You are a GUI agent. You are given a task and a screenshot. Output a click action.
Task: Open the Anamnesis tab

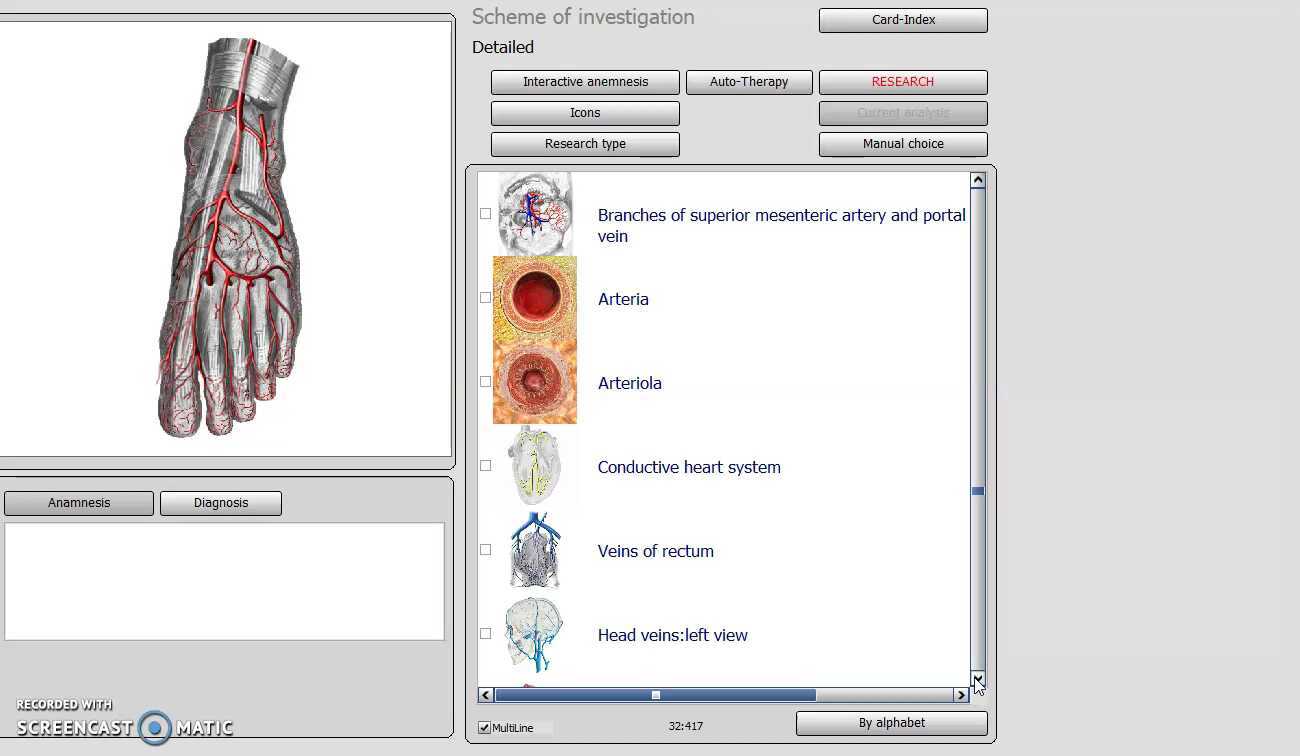(79, 503)
